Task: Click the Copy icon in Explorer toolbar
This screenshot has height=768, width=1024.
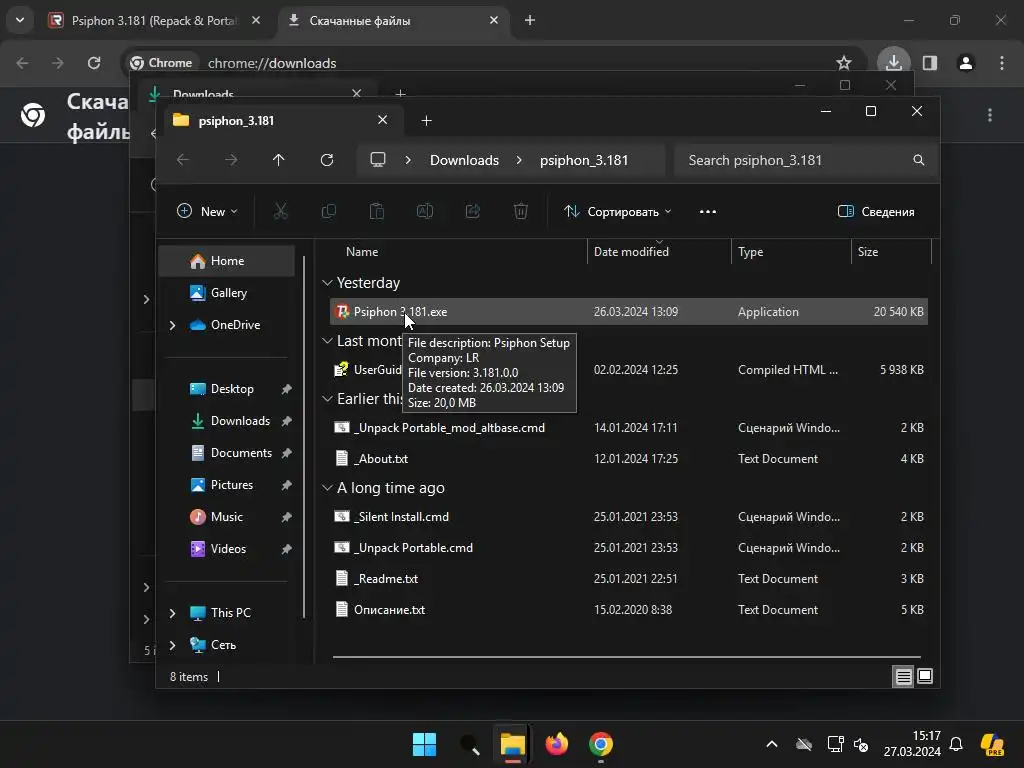Action: 328,212
